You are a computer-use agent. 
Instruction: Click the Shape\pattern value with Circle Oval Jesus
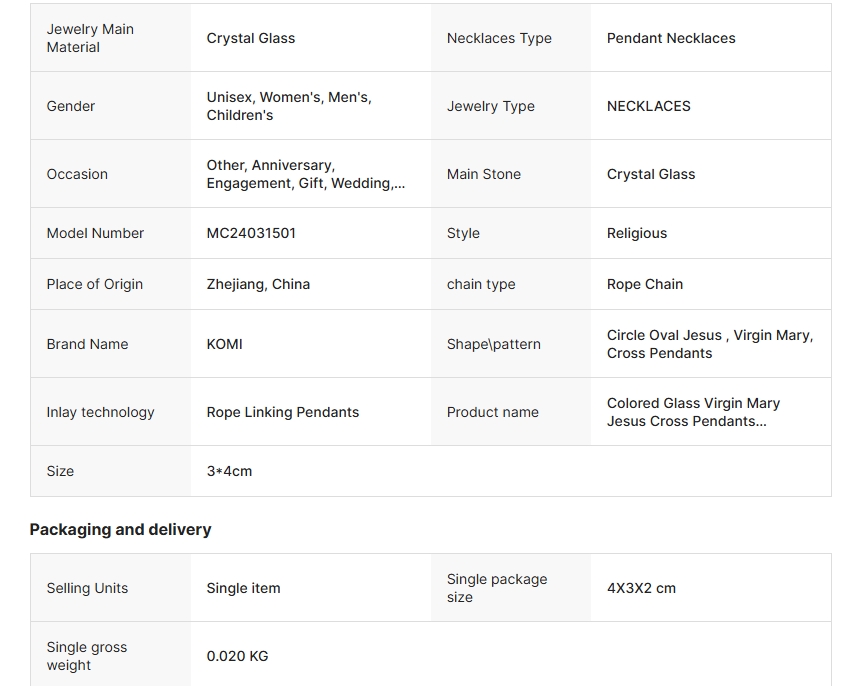[x=709, y=344]
